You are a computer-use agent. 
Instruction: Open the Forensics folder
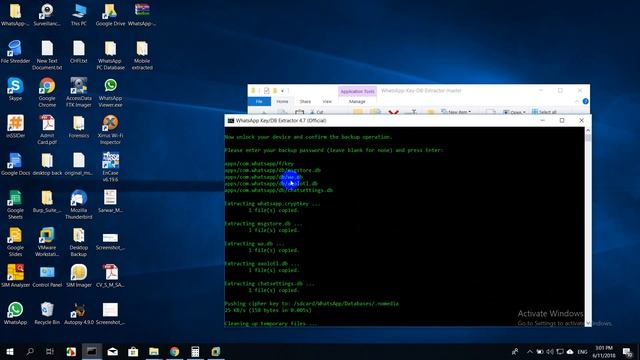click(x=78, y=127)
